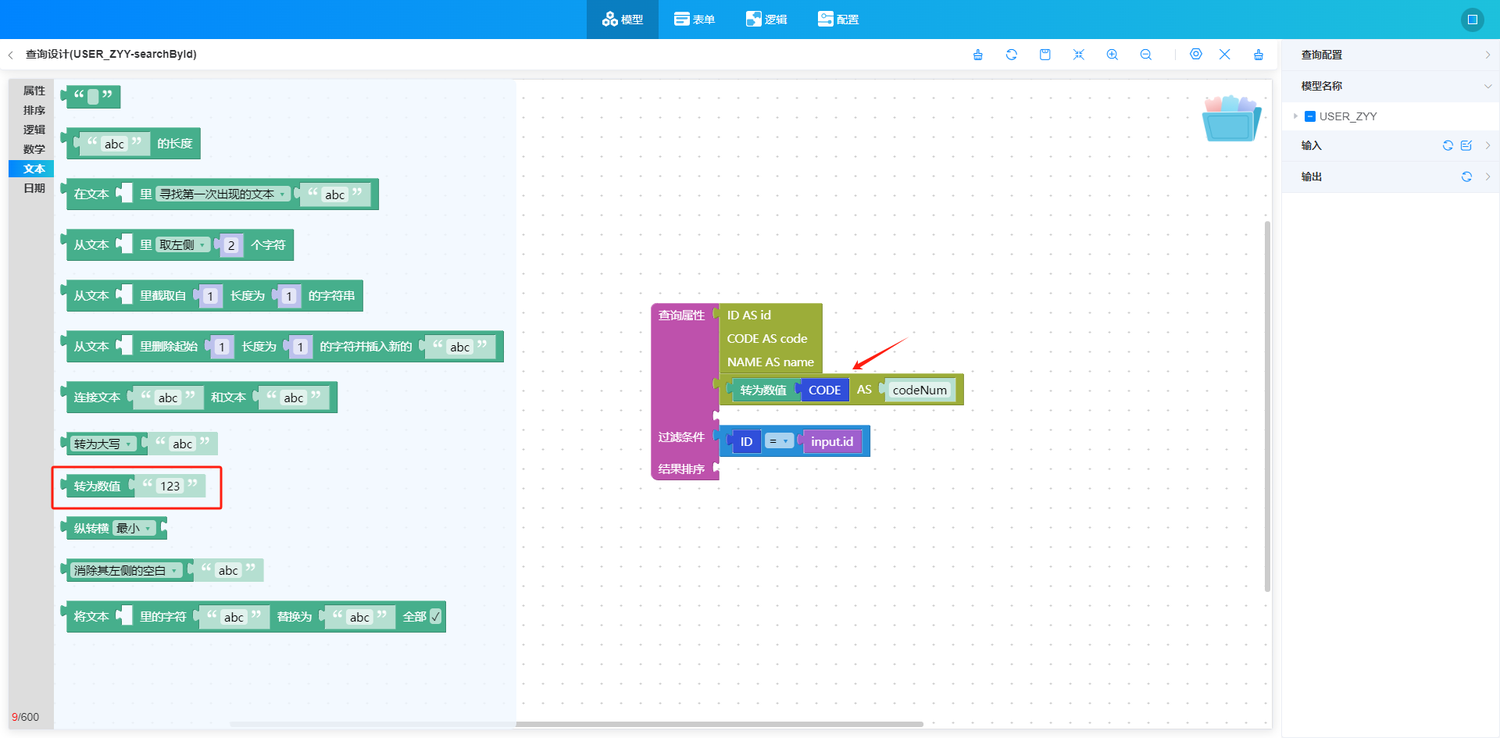Zoom out with the magnifier minus icon
Image resolution: width=1500 pixels, height=738 pixels.
[1146, 55]
